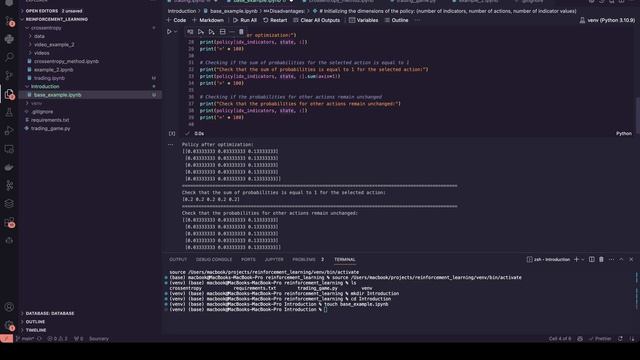Open the Python extension panel in activity bar
The width and height of the screenshot is (640, 360).
9,39
